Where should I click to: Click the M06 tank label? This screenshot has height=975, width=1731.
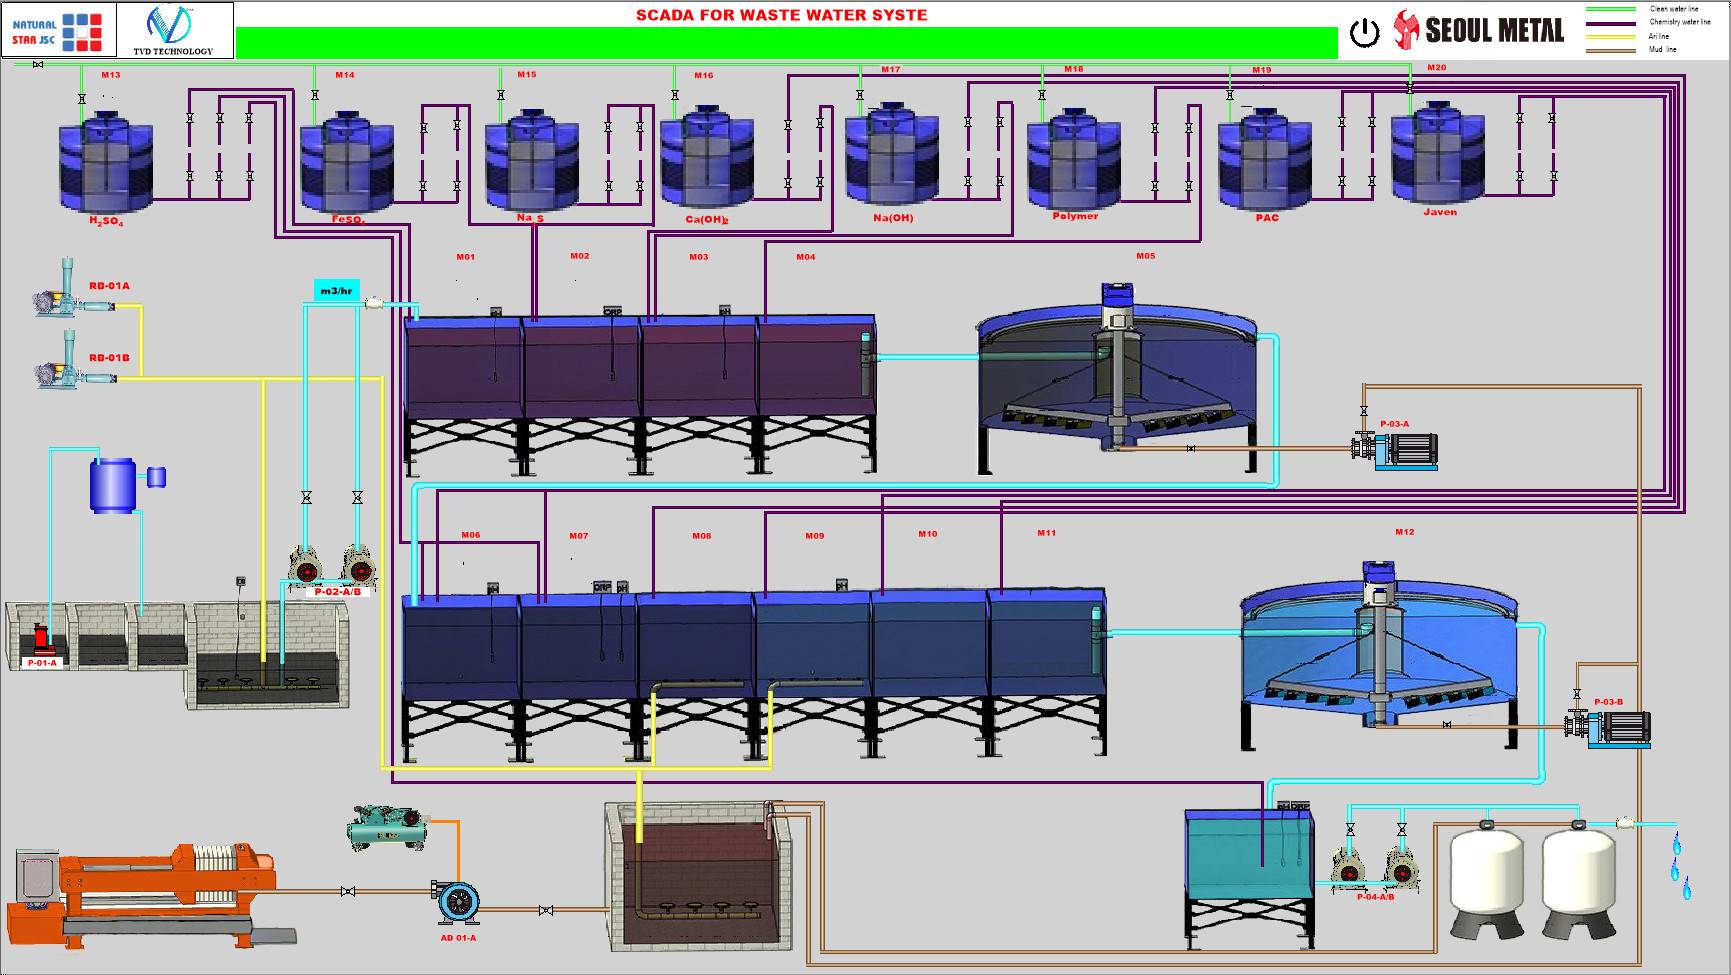tap(471, 535)
